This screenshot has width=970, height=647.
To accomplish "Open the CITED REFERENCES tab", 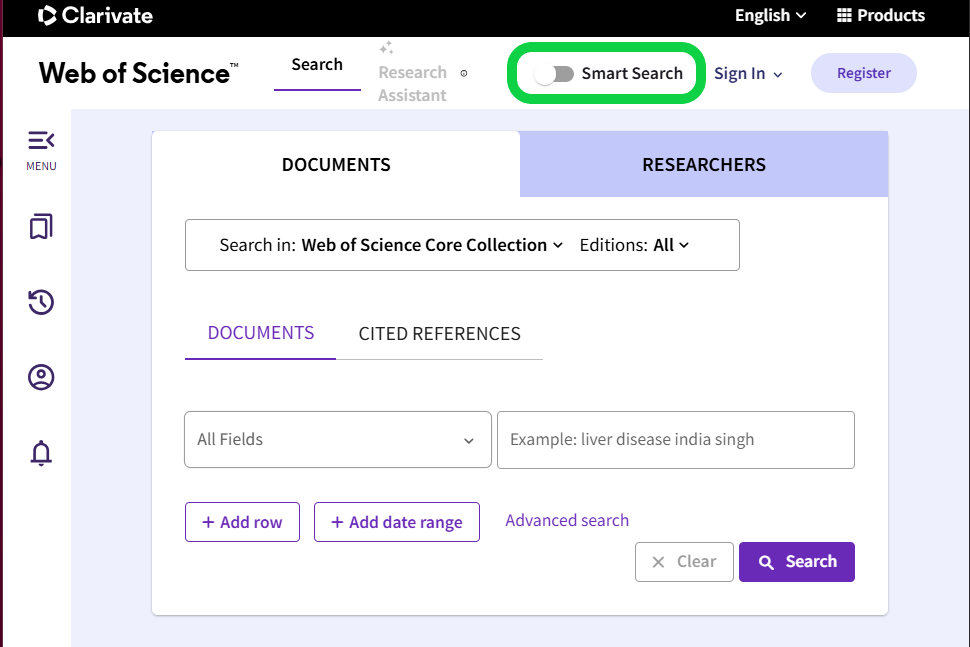I will (440, 333).
